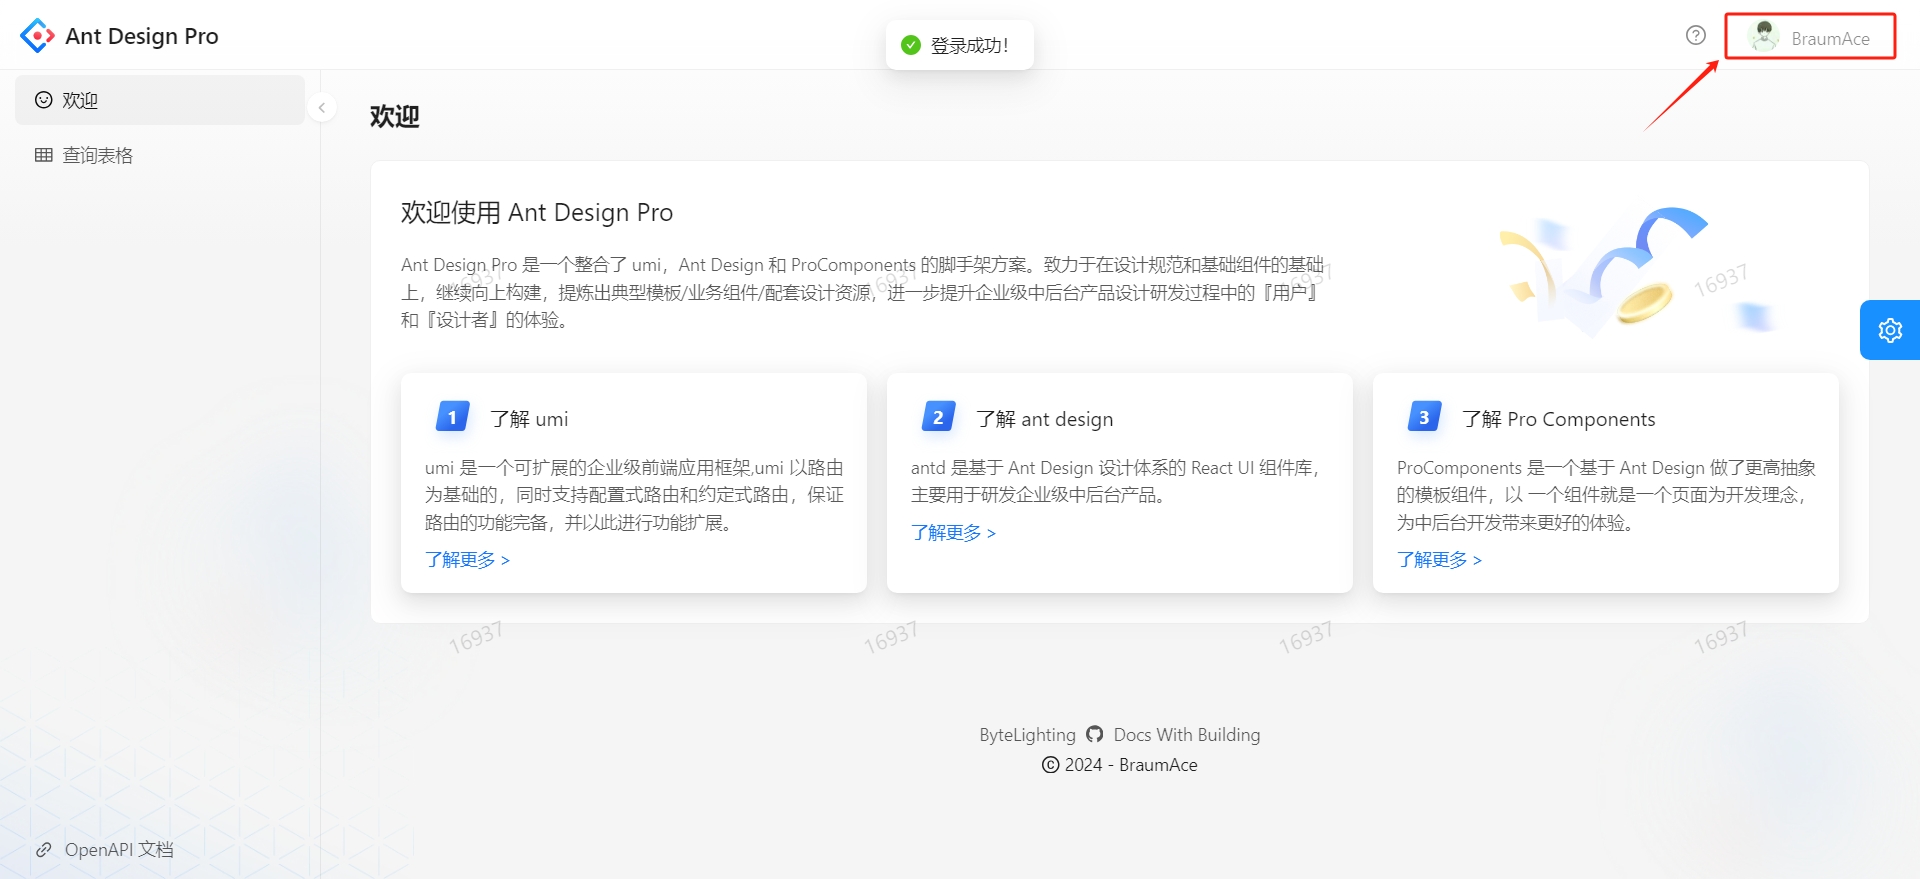Click the table icon beside 查询表格
This screenshot has width=1920, height=879.
coord(44,155)
